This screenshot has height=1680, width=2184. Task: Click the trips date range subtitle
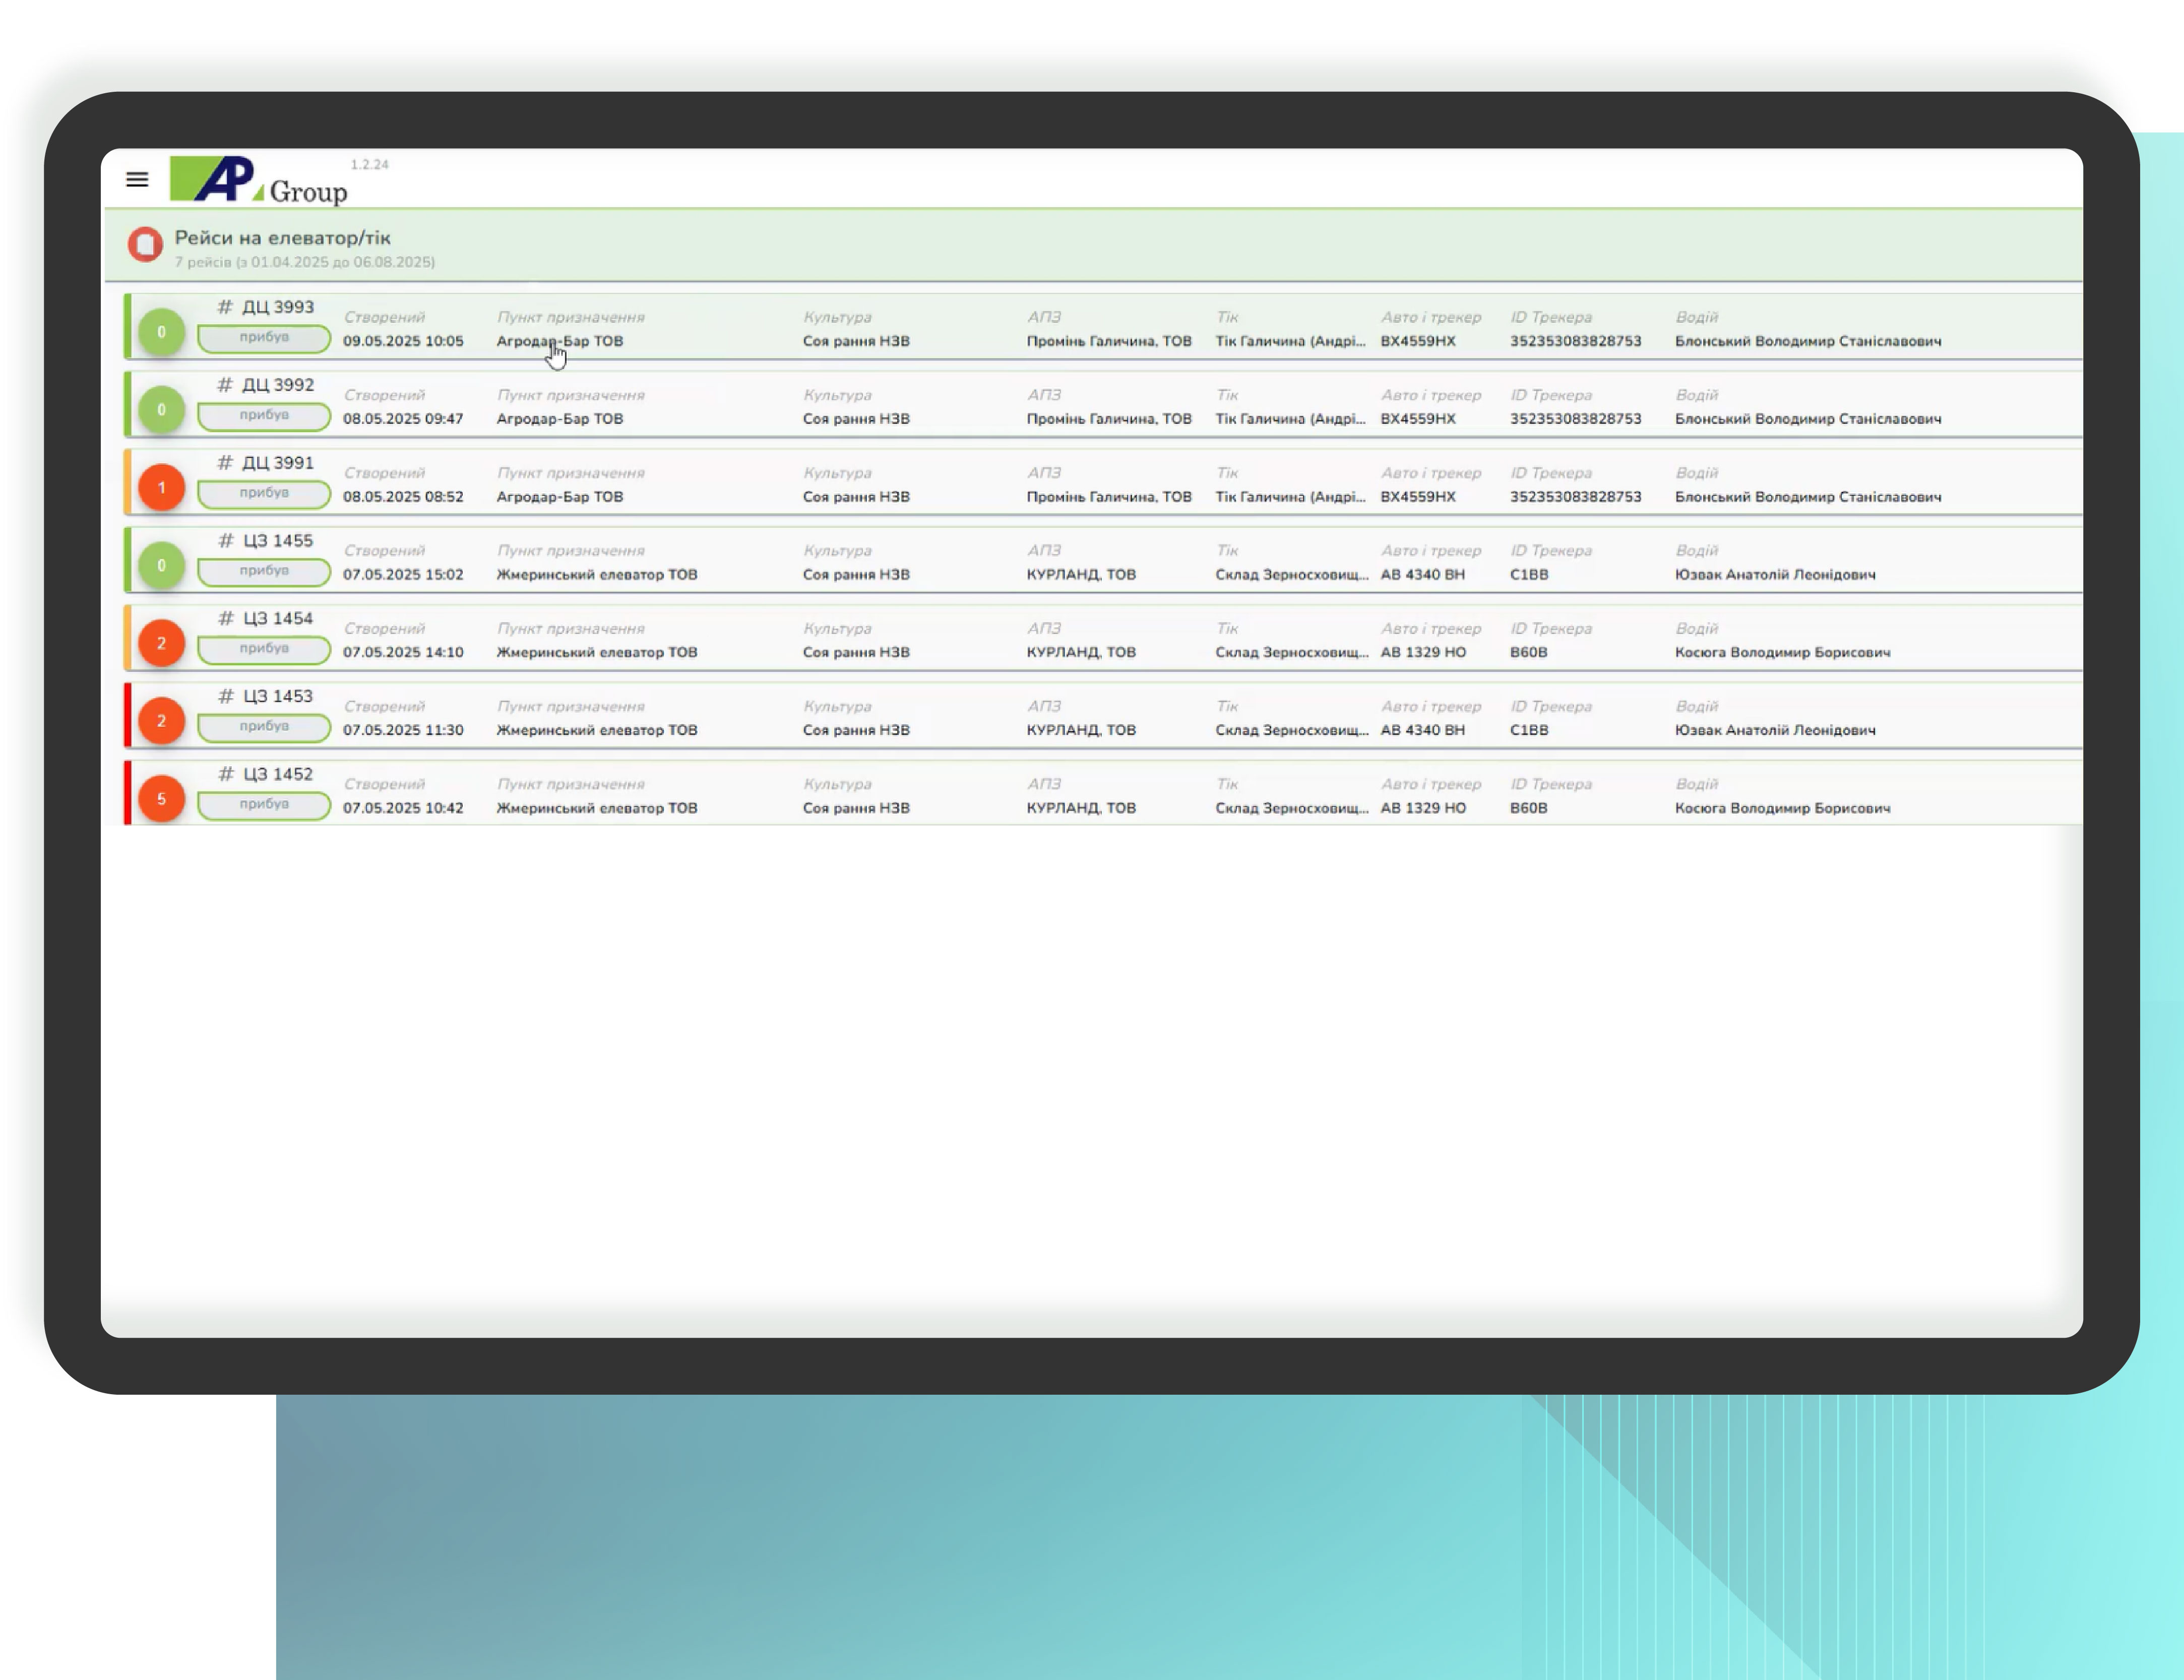(x=304, y=262)
